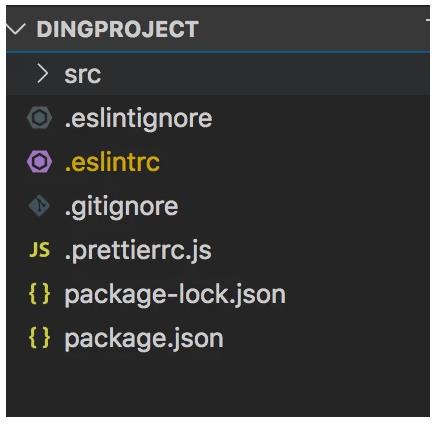Click the braces icon beside package.json
Image resolution: width=441 pixels, height=426 pixels.
[x=40, y=338]
